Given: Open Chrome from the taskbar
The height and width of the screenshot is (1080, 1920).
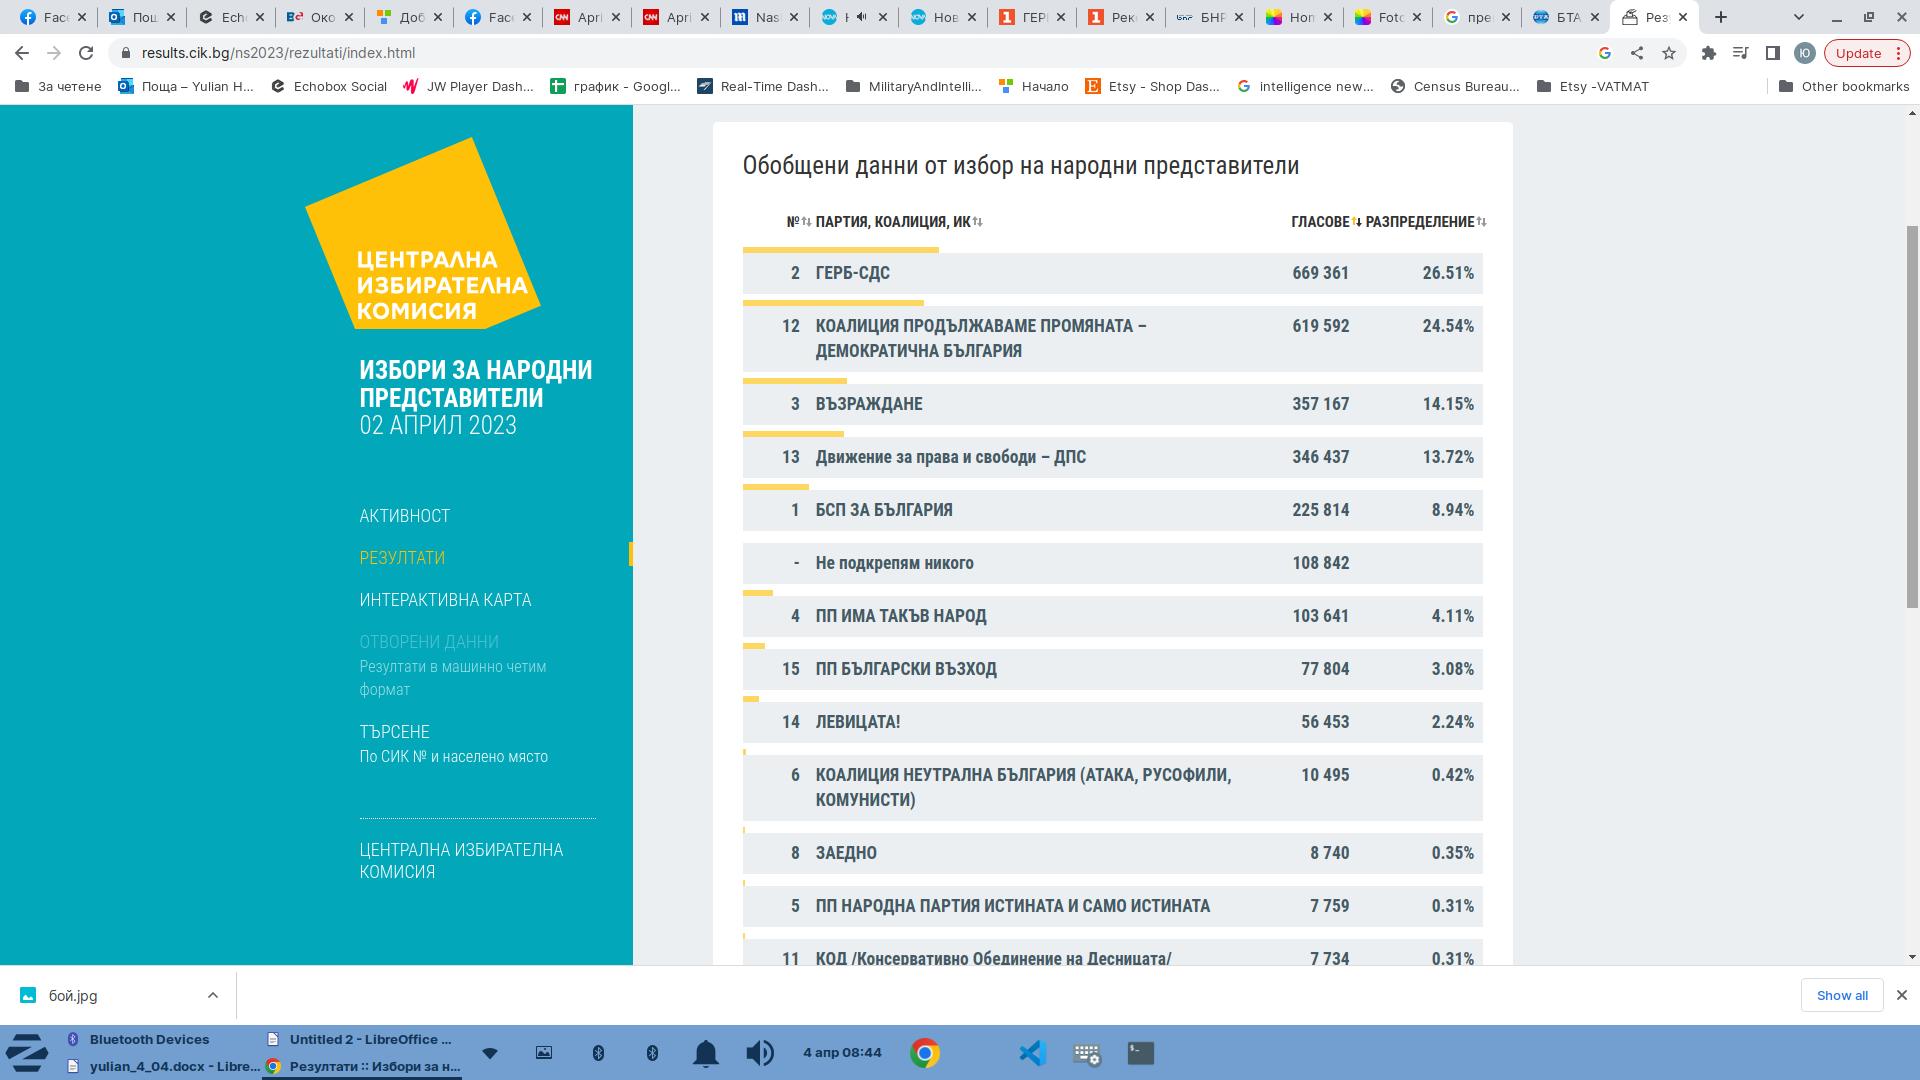Looking at the screenshot, I should pyautogui.click(x=925, y=1053).
